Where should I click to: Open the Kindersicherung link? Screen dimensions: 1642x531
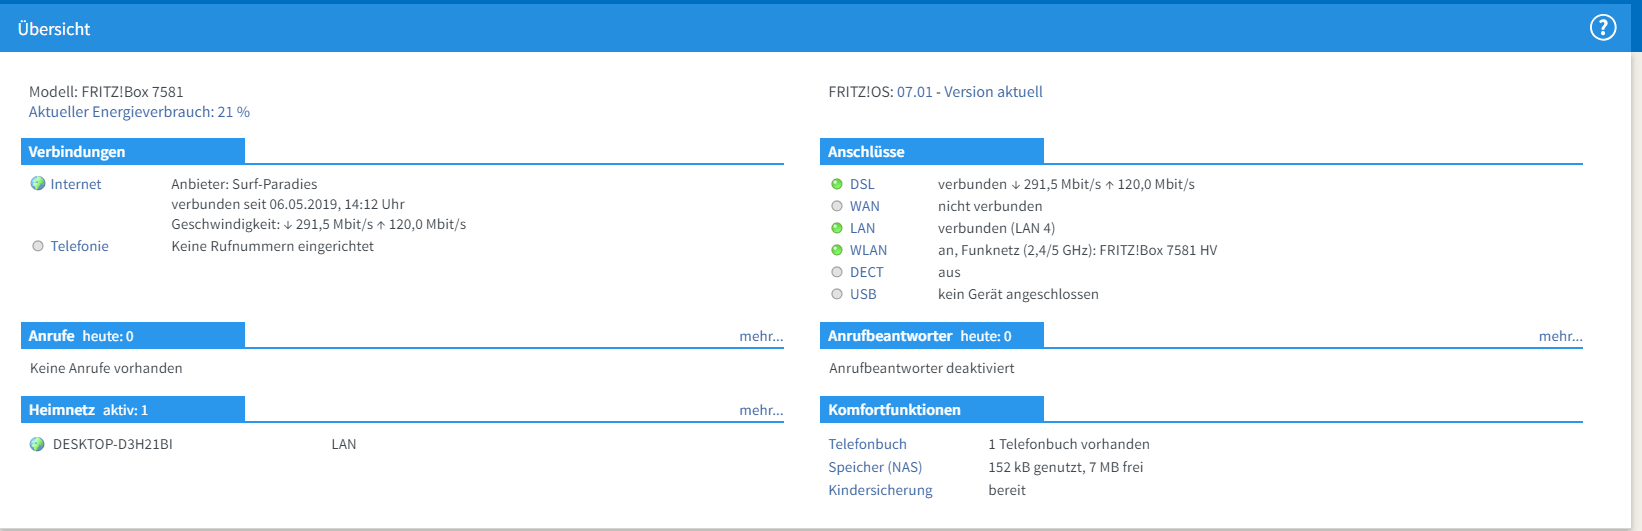[x=880, y=490]
